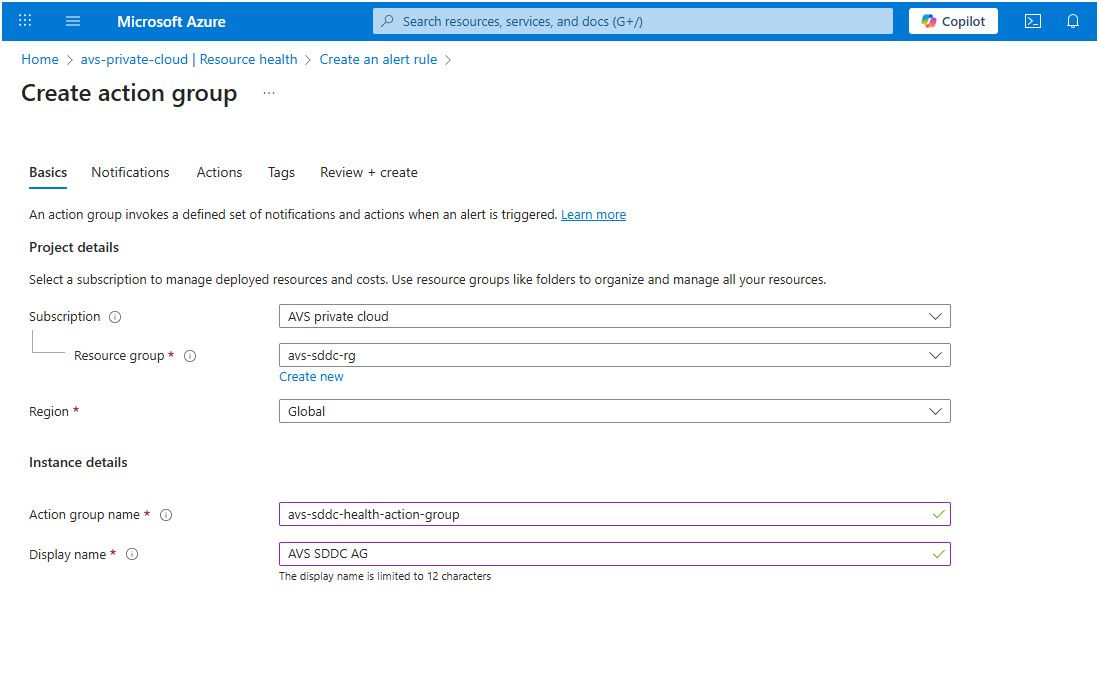The width and height of the screenshot is (1099, 698).
Task: Expand the Subscription dropdown
Action: 614,317
